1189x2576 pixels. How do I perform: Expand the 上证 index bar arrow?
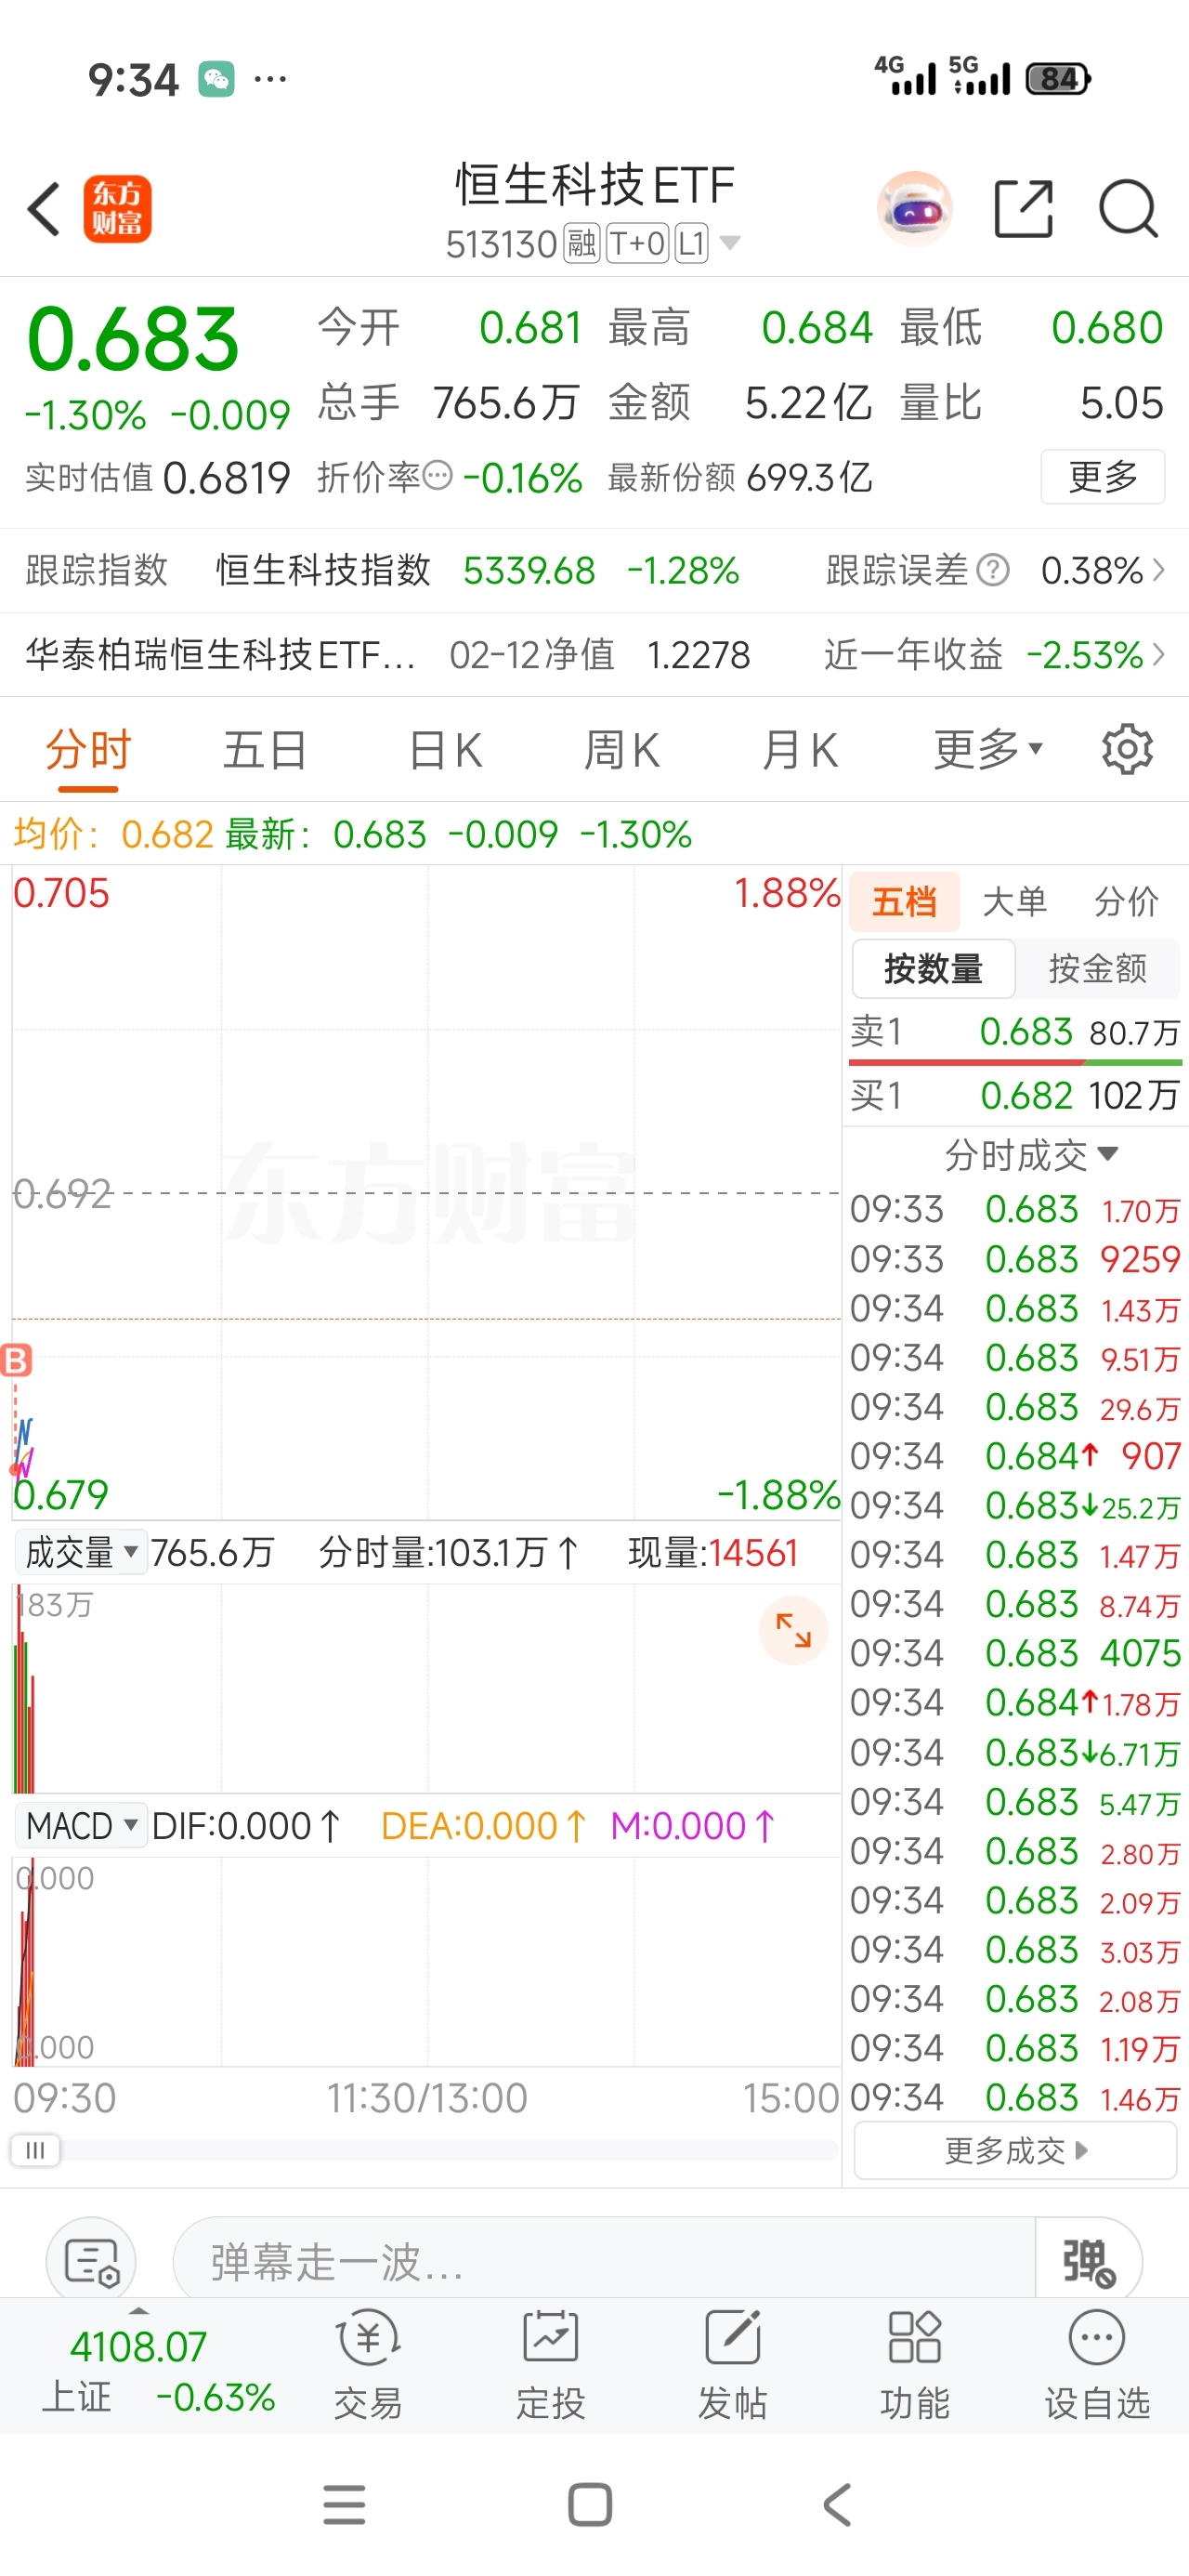pos(139,2311)
